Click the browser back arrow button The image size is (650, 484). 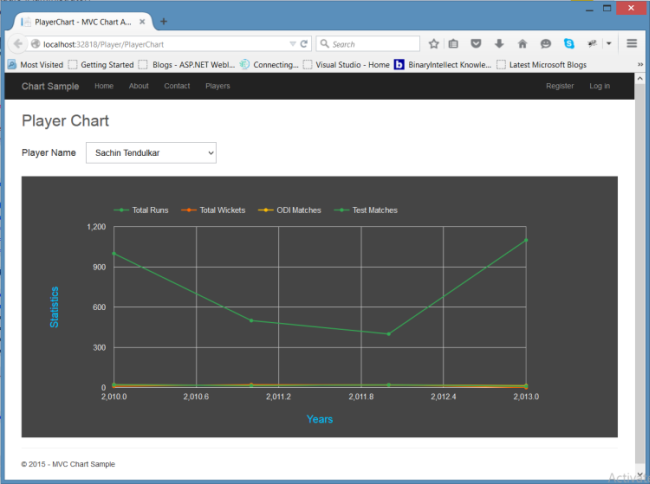click(x=18, y=44)
